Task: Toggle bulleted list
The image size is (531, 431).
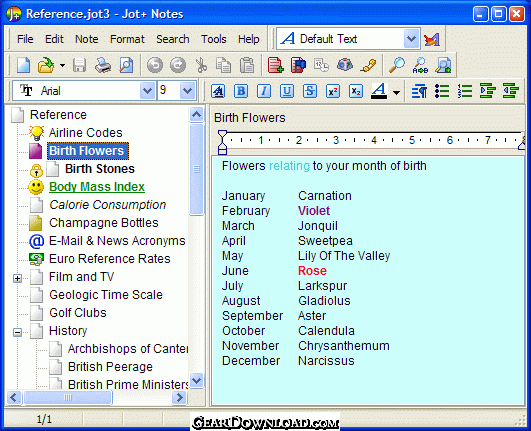Action: 442,91
